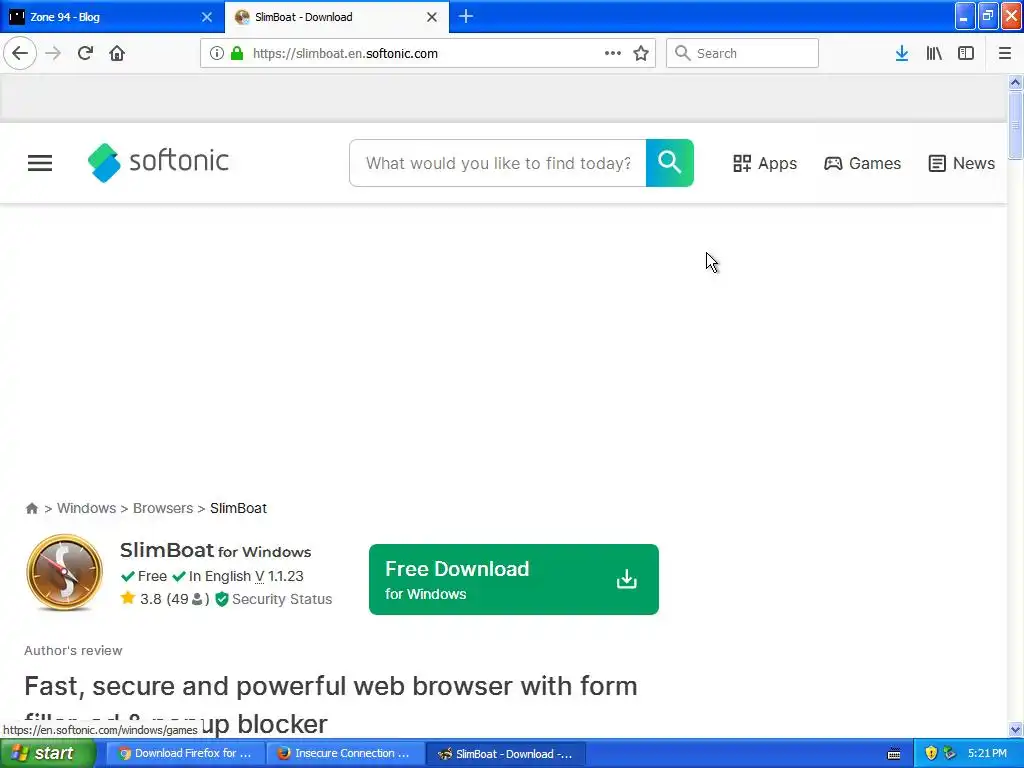Click the yellow security shield tray icon
The height and width of the screenshot is (768, 1024).
click(x=931, y=754)
